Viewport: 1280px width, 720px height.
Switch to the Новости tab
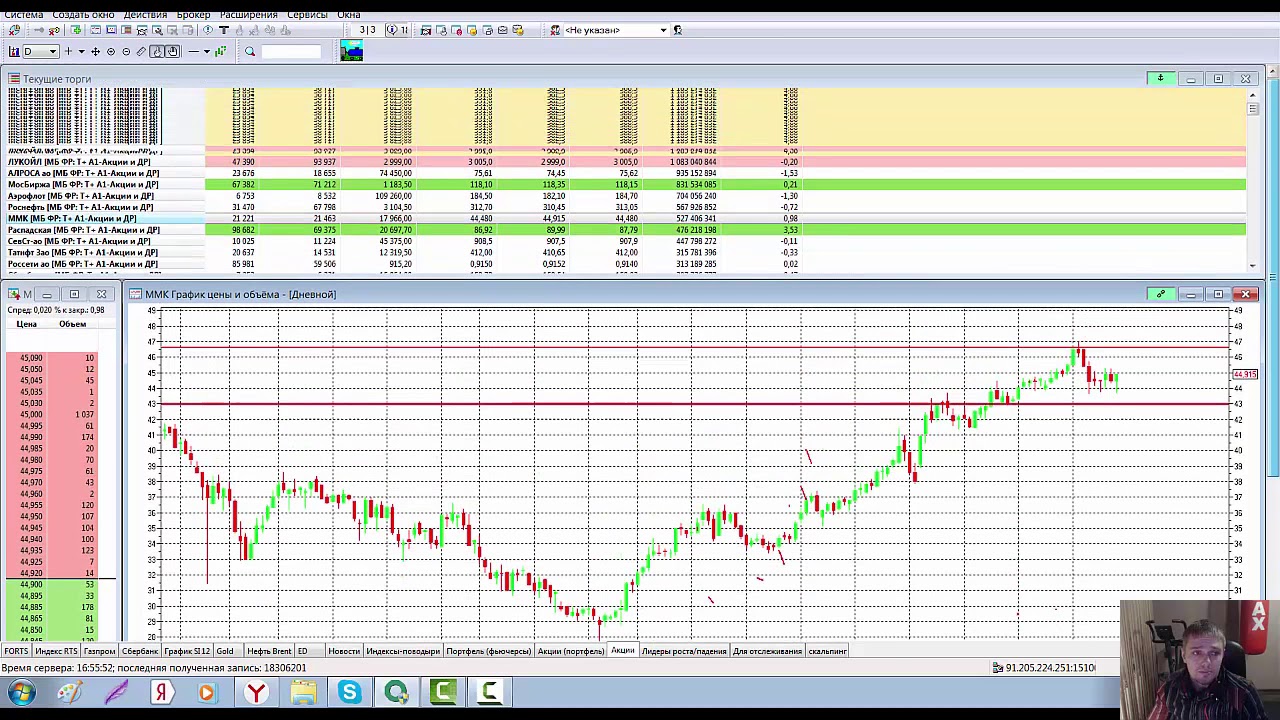[x=343, y=651]
